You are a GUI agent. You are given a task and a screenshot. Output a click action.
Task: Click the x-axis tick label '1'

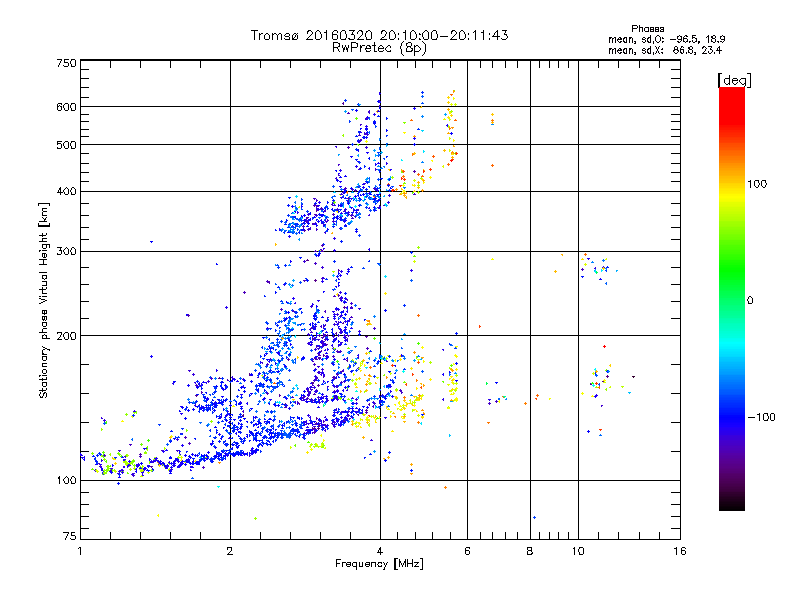click(x=80, y=551)
